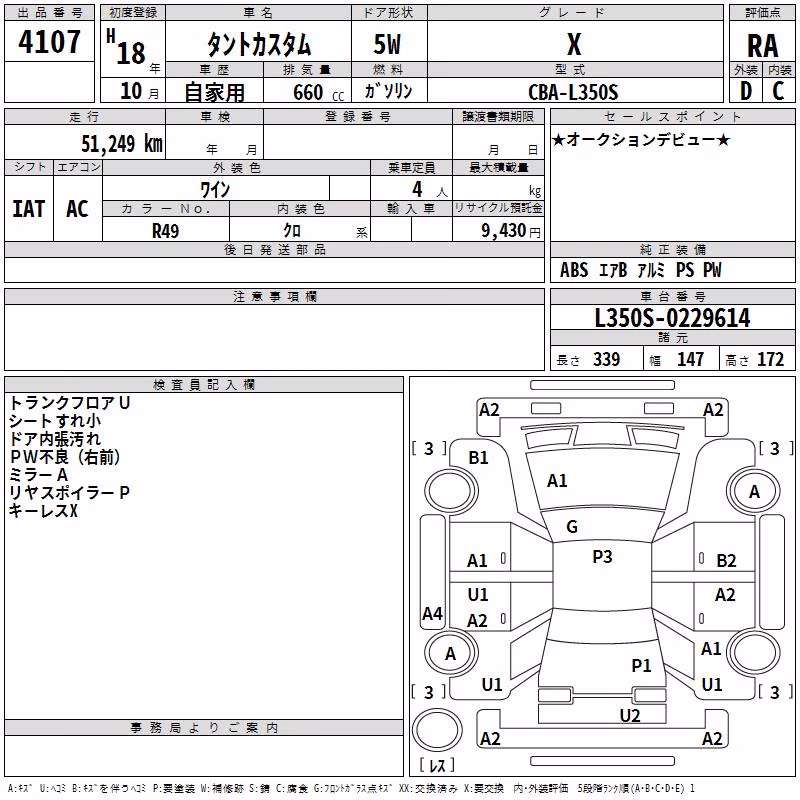Select the 登録番号 header
This screenshot has width=800, height=800.
[x=358, y=116]
